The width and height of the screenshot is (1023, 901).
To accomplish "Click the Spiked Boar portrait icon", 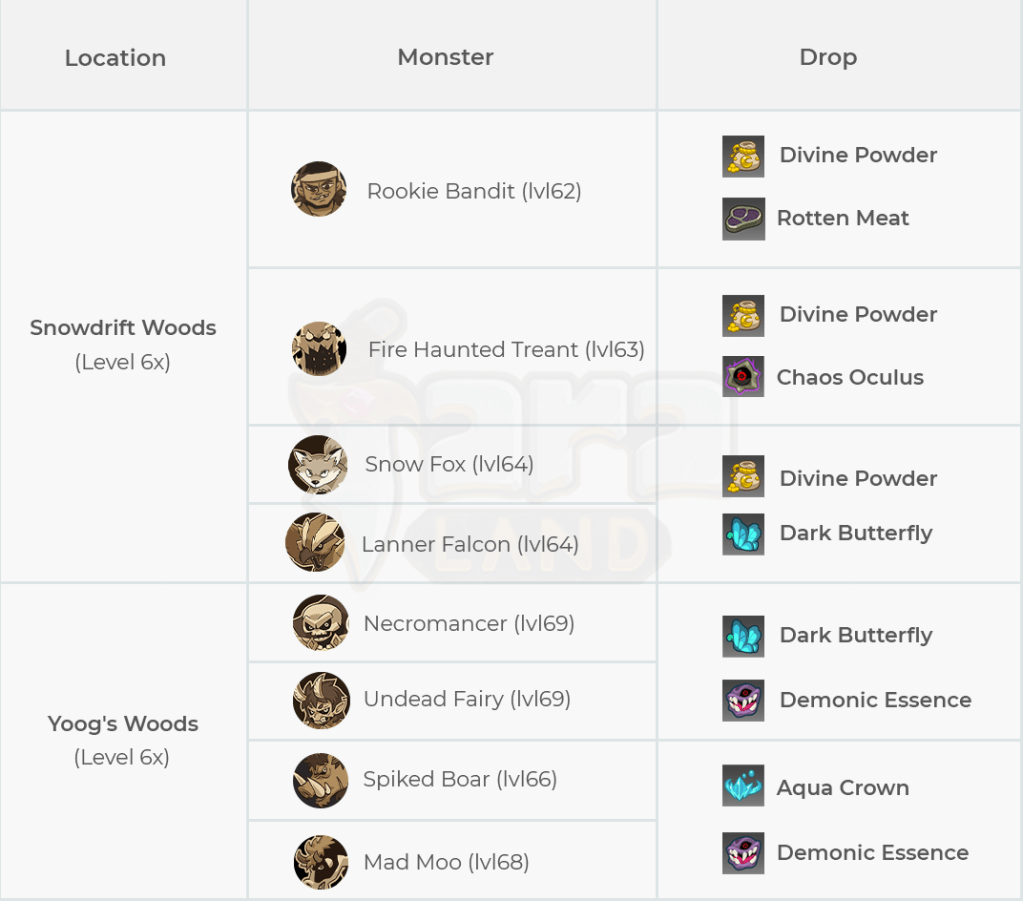I will tap(321, 780).
